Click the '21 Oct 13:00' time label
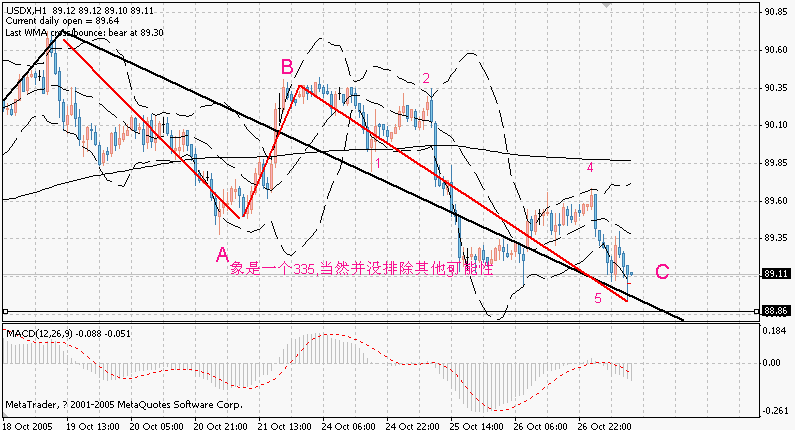The height and width of the screenshot is (430, 795). (x=285, y=425)
